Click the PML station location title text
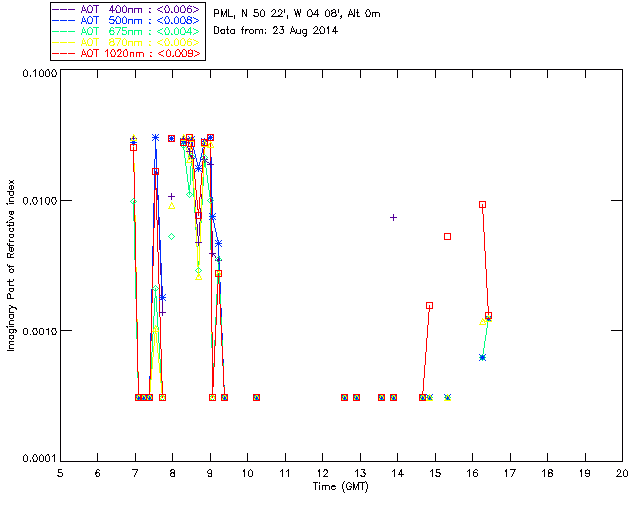Image resolution: width=640 pixels, height=512 pixels. click(297, 14)
